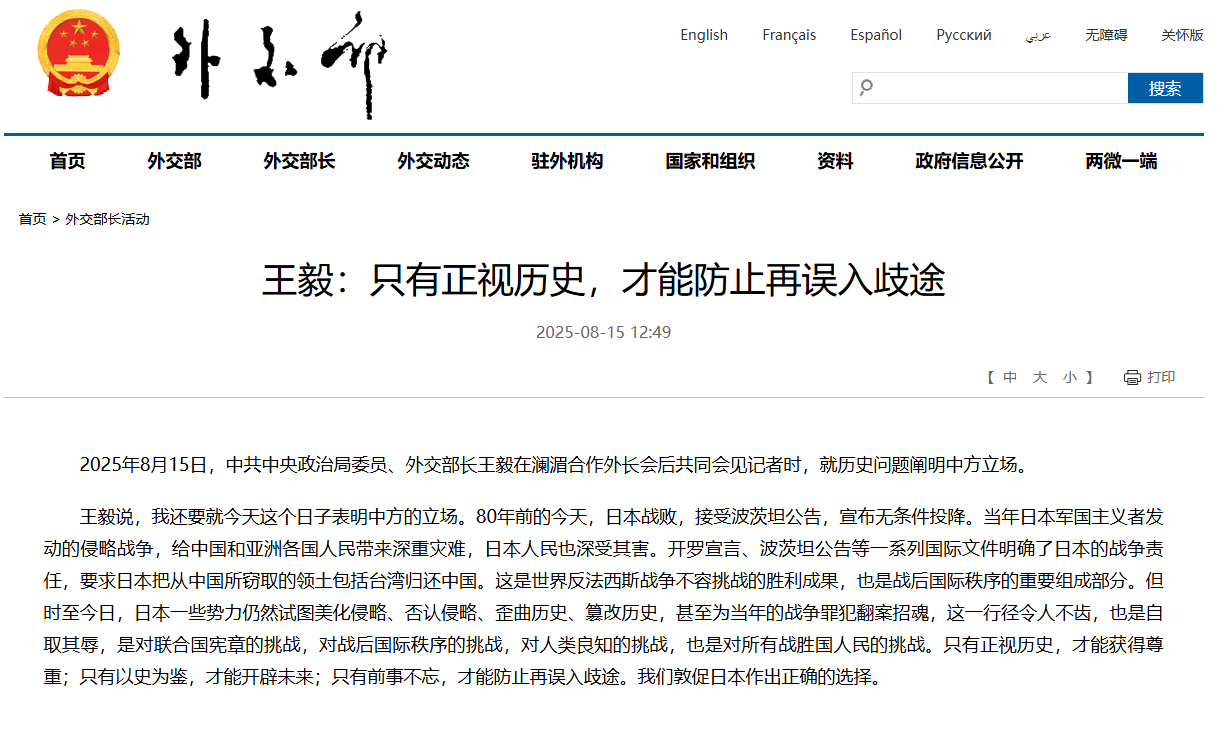Viewport: 1229px width, 734px height.
Task: Click the paragraph starting 2025年8月15日
Action: coord(553,464)
